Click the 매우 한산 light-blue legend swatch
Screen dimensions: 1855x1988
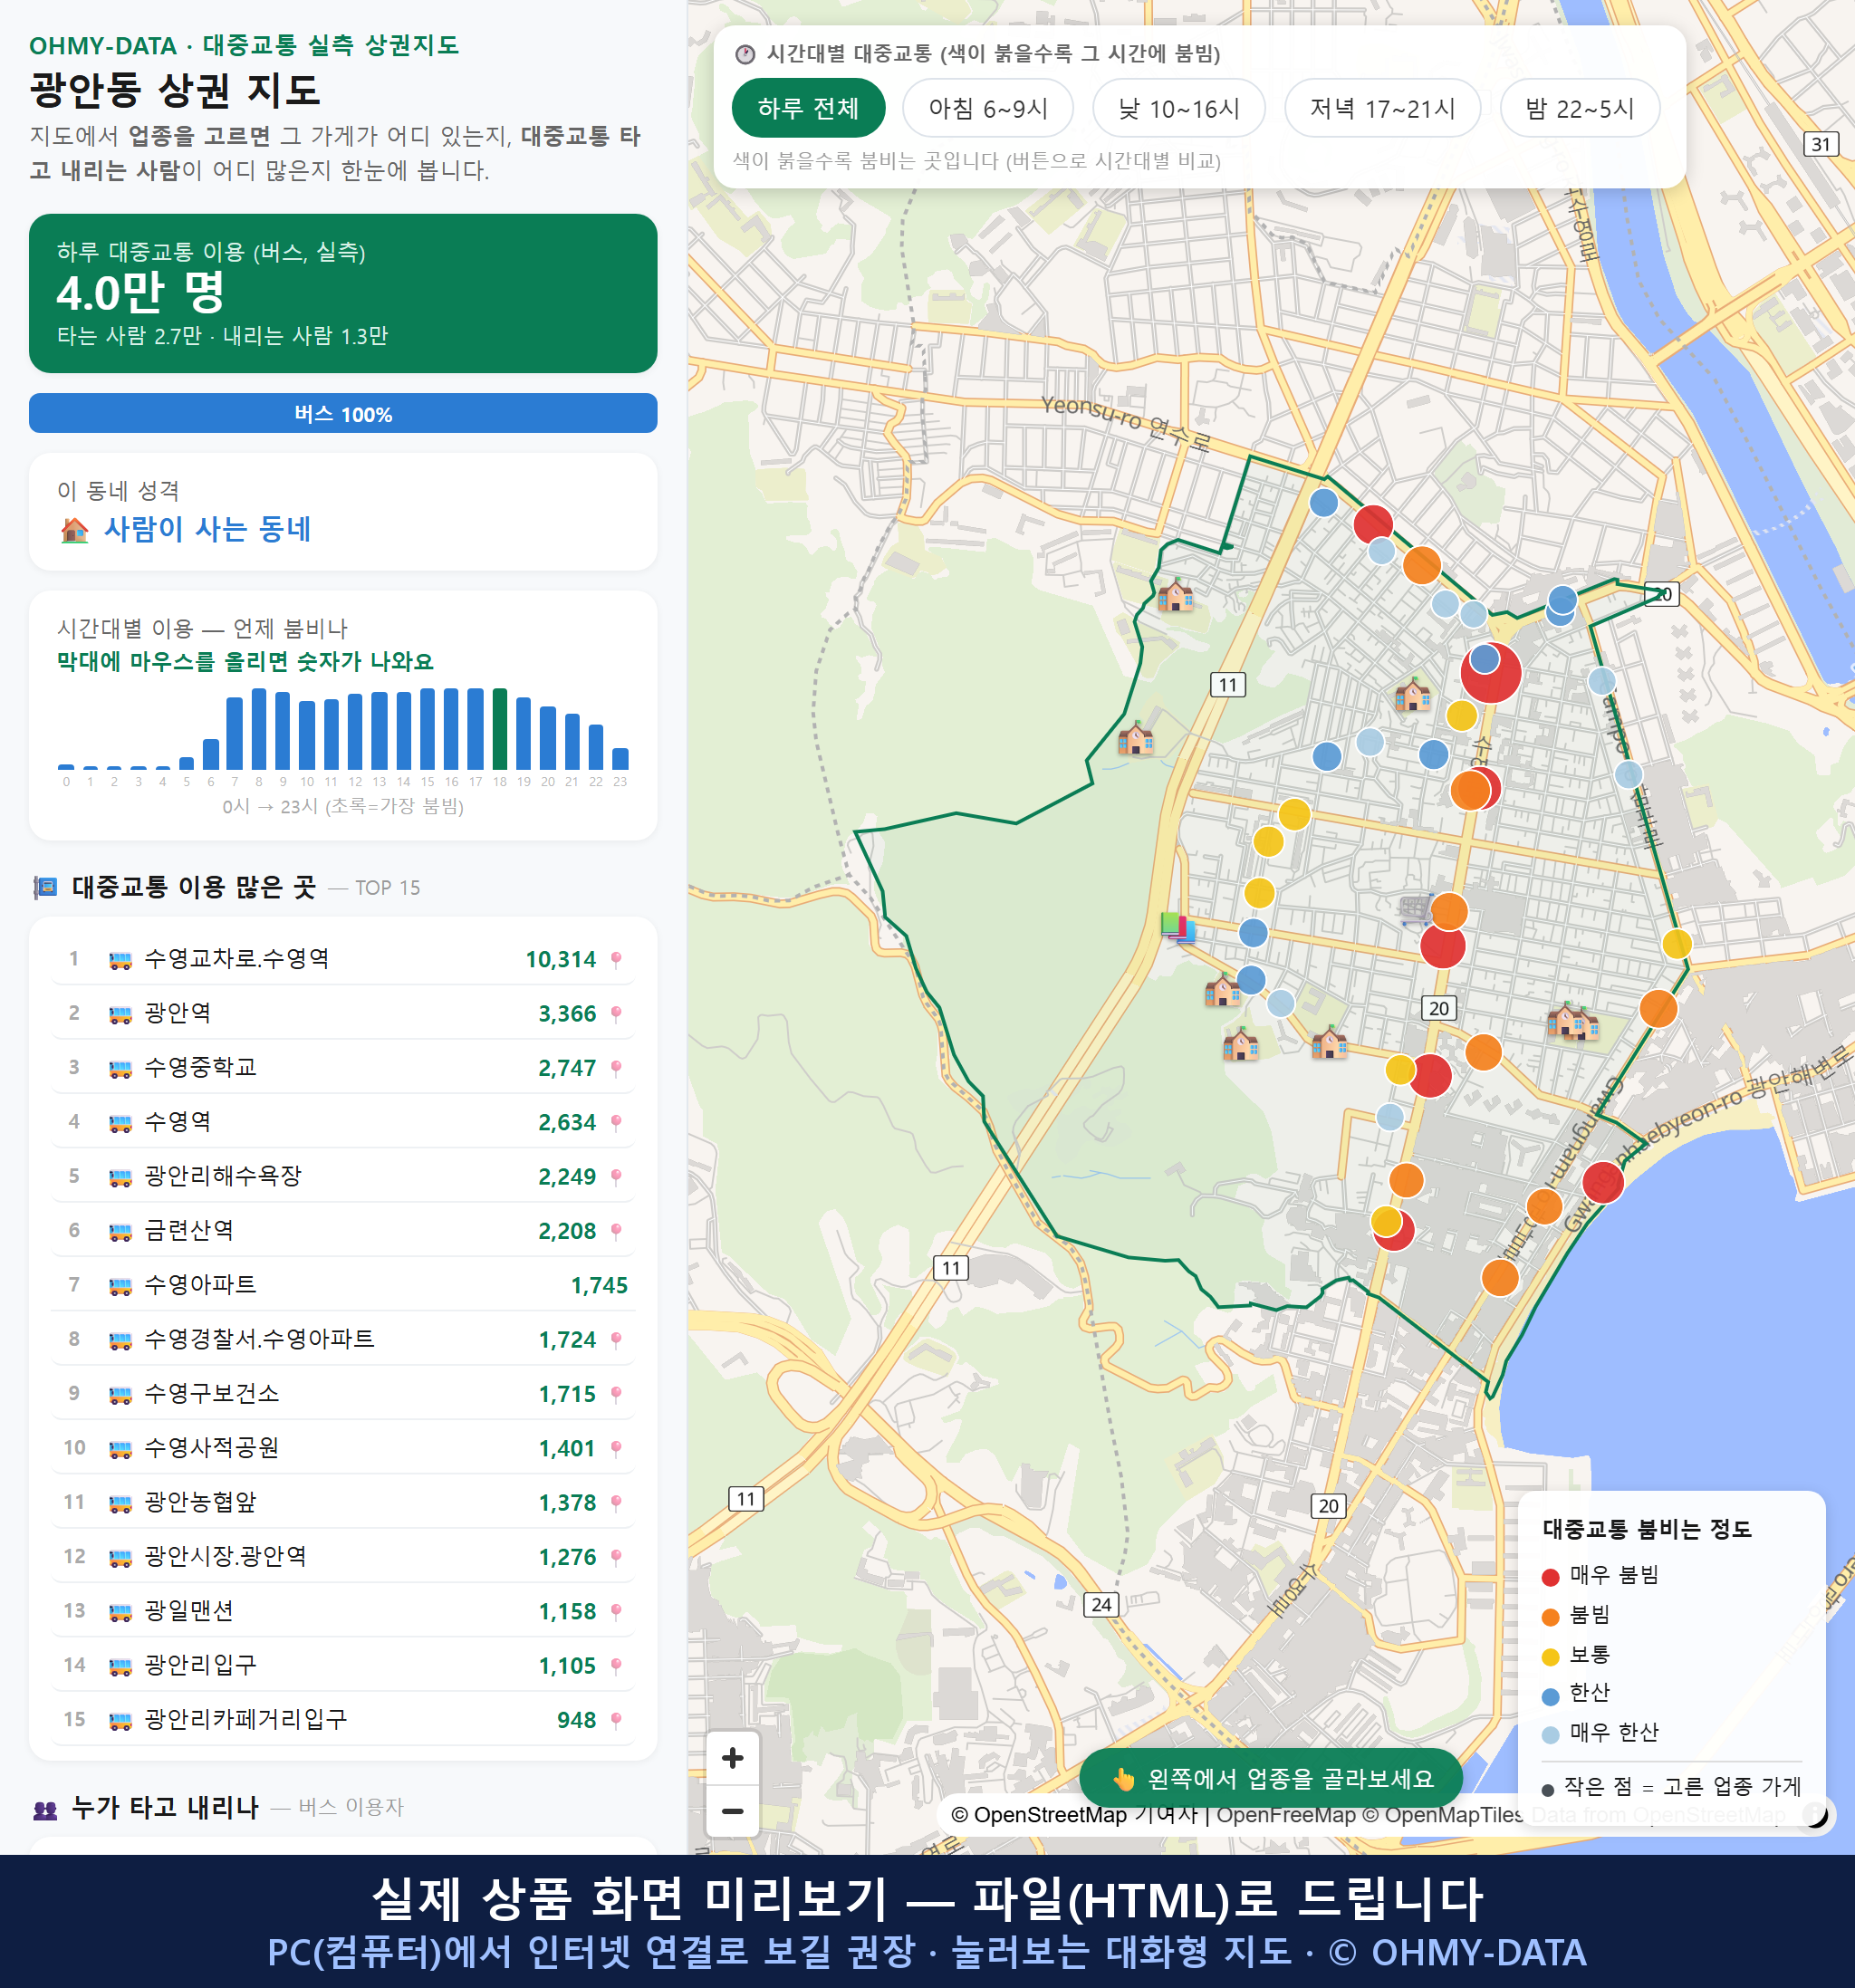pyautogui.click(x=1550, y=1735)
